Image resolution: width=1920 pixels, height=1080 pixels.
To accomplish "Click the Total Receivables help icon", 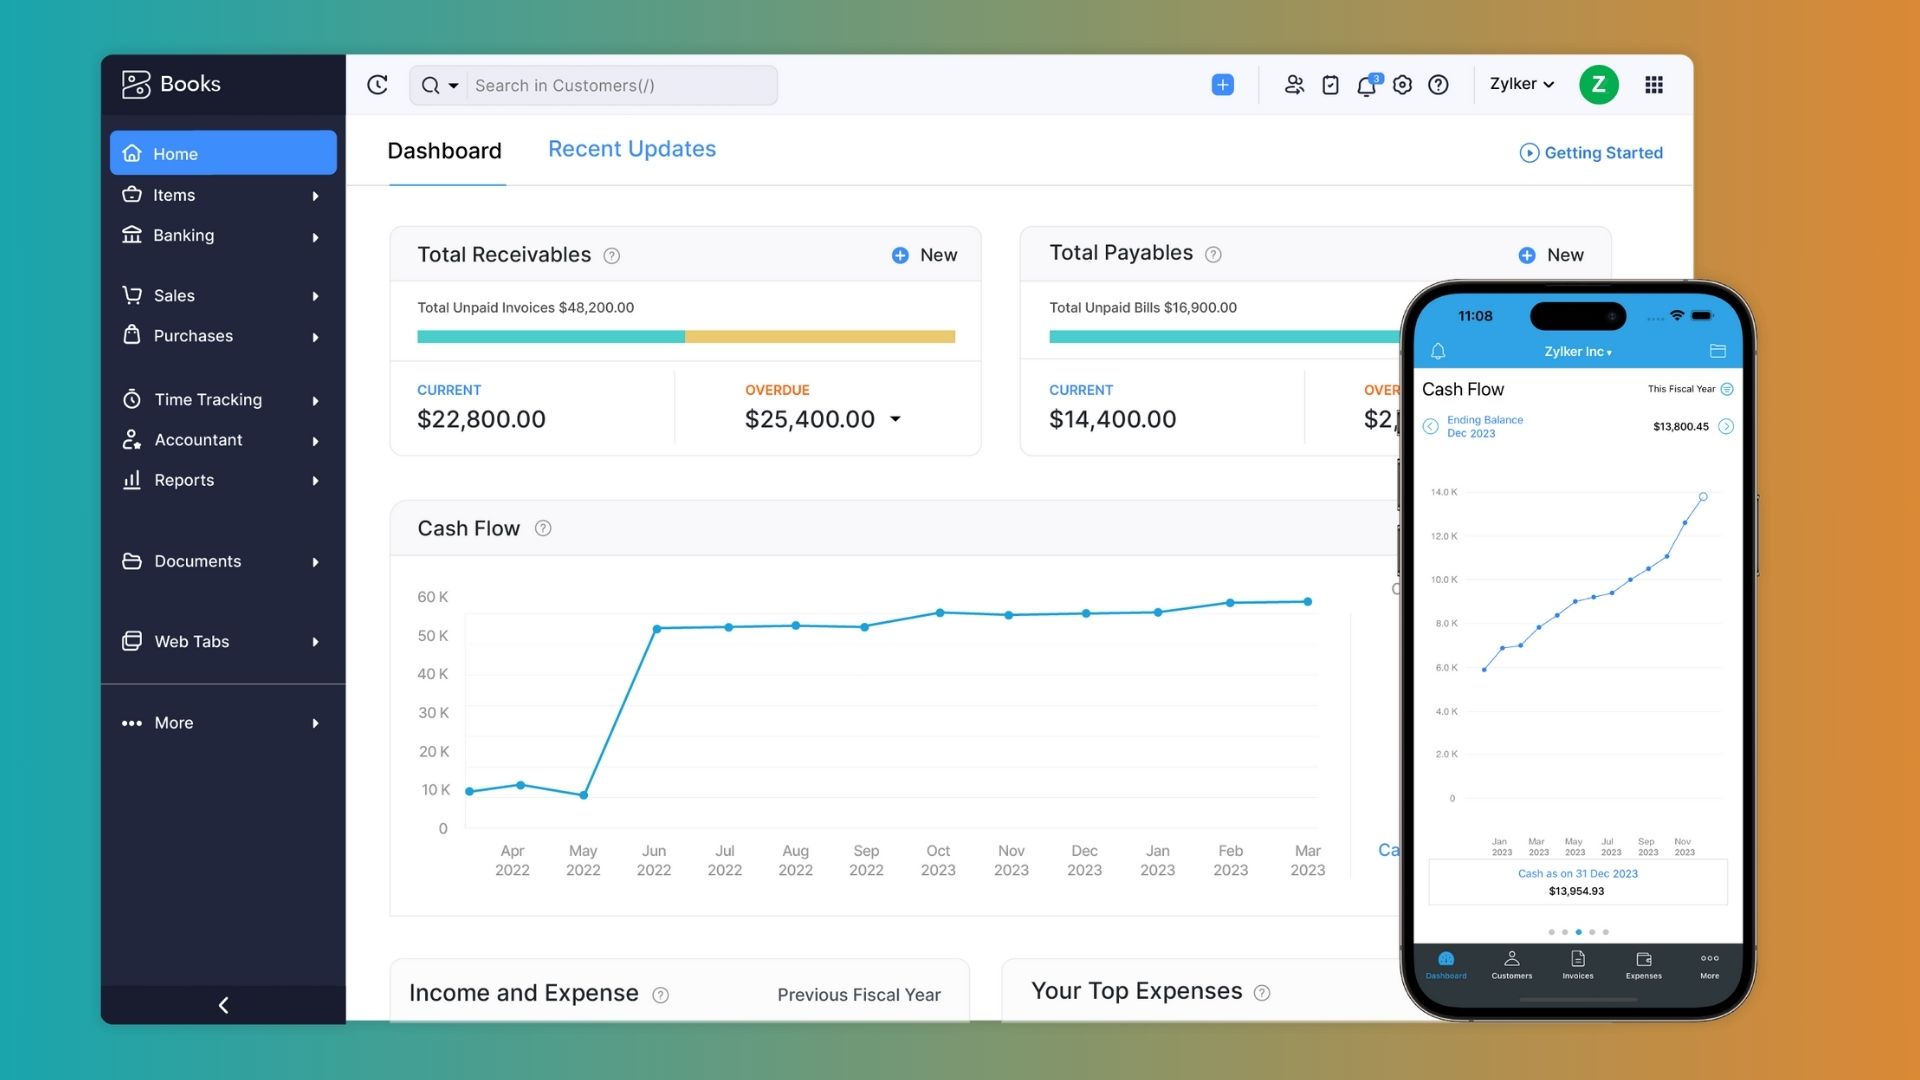I will pos(612,255).
